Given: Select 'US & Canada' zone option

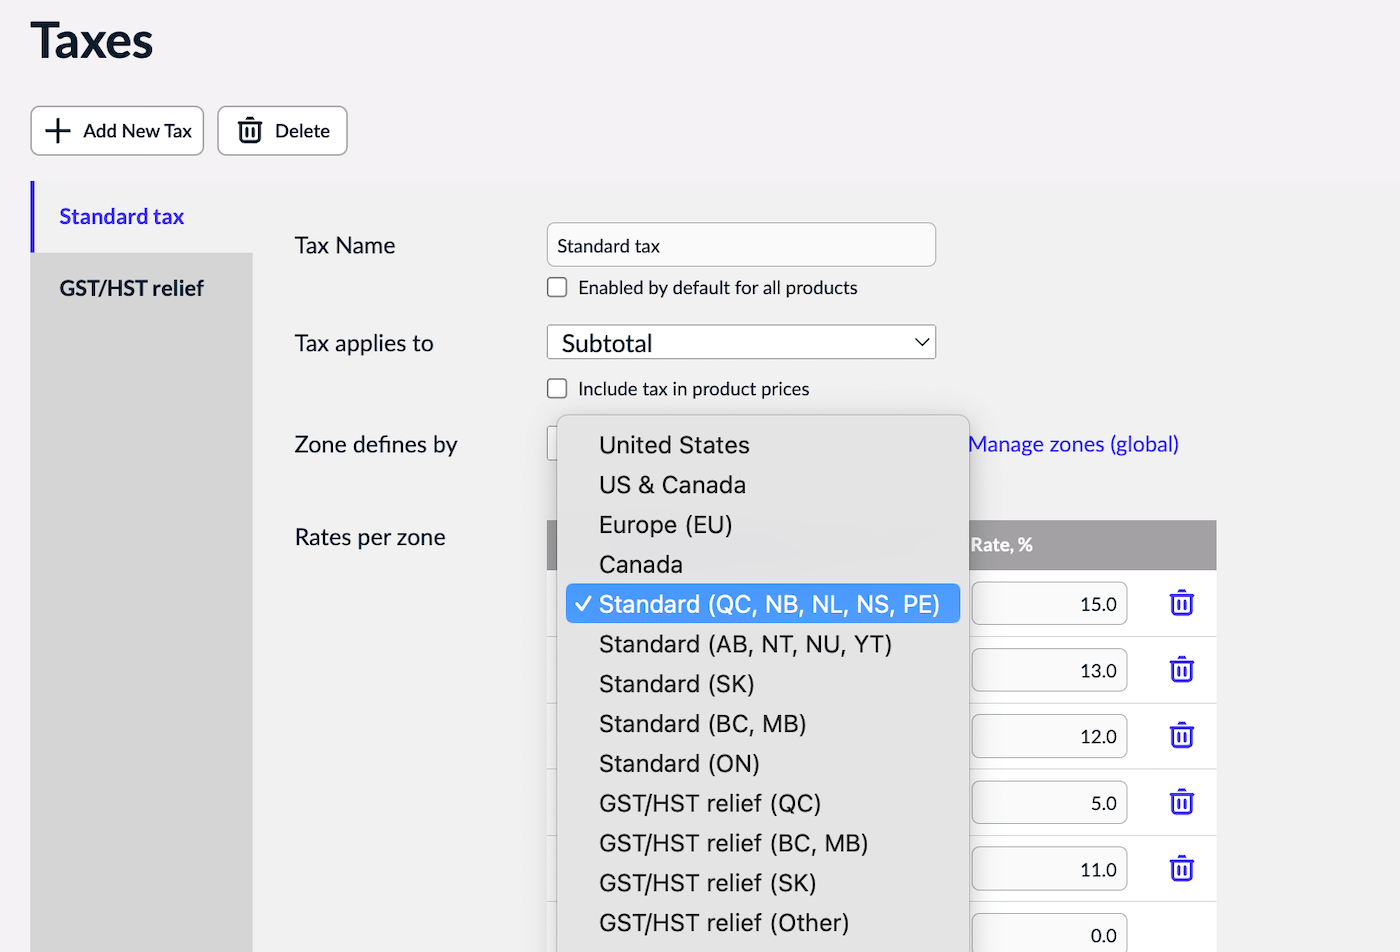Looking at the screenshot, I should pos(672,485).
